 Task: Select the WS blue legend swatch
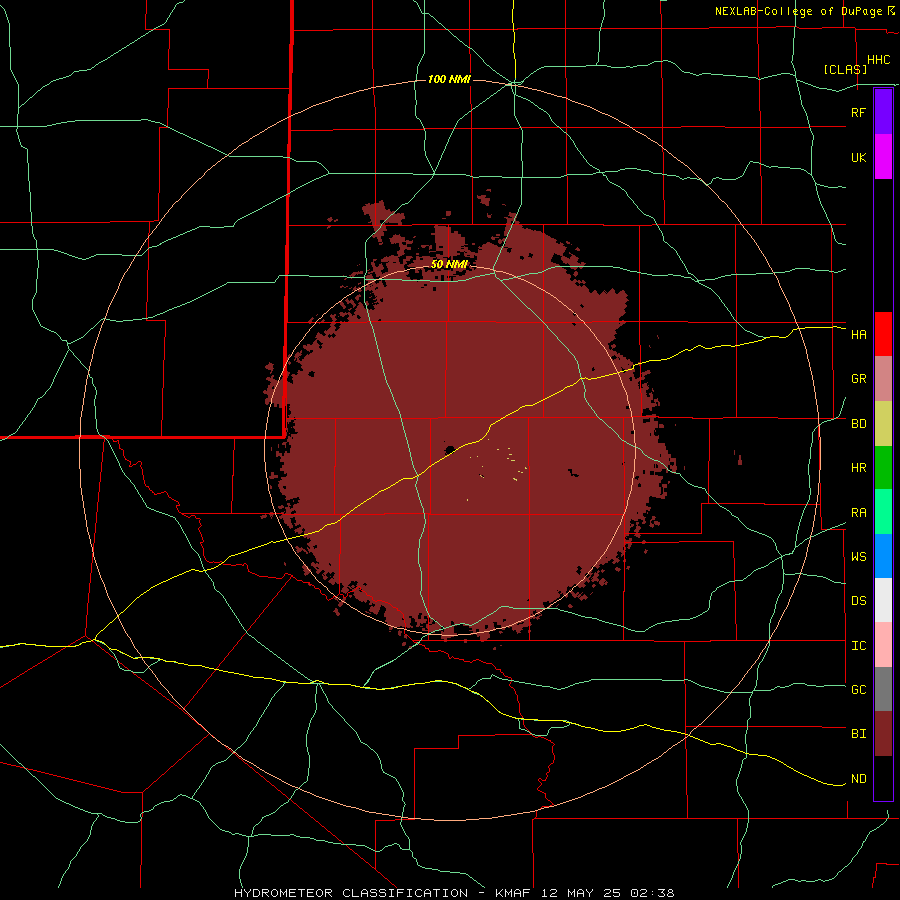pos(883,556)
